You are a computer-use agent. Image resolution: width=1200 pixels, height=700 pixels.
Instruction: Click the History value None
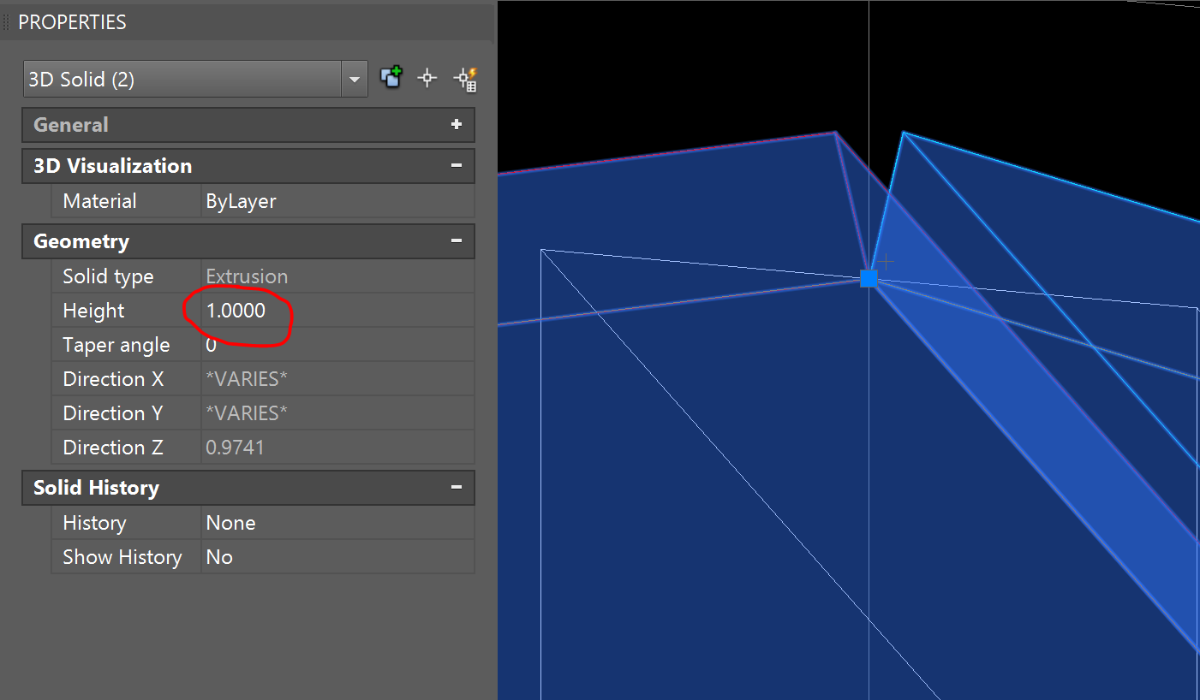[336, 523]
